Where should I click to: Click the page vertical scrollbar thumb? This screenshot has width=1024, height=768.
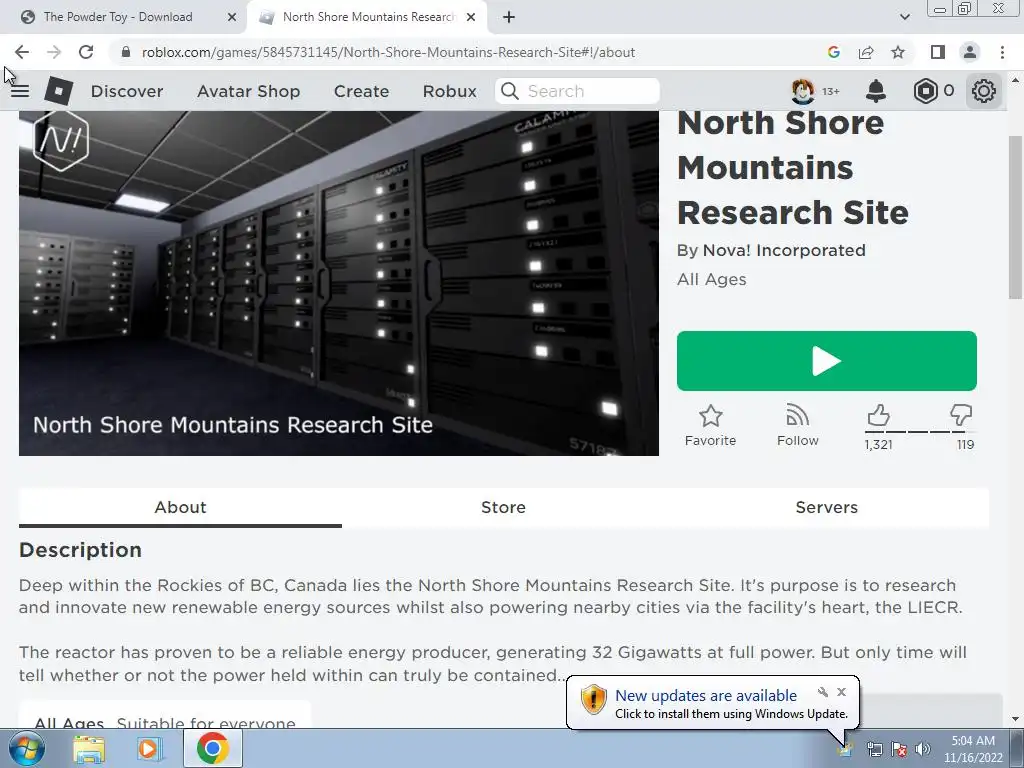1015,217
